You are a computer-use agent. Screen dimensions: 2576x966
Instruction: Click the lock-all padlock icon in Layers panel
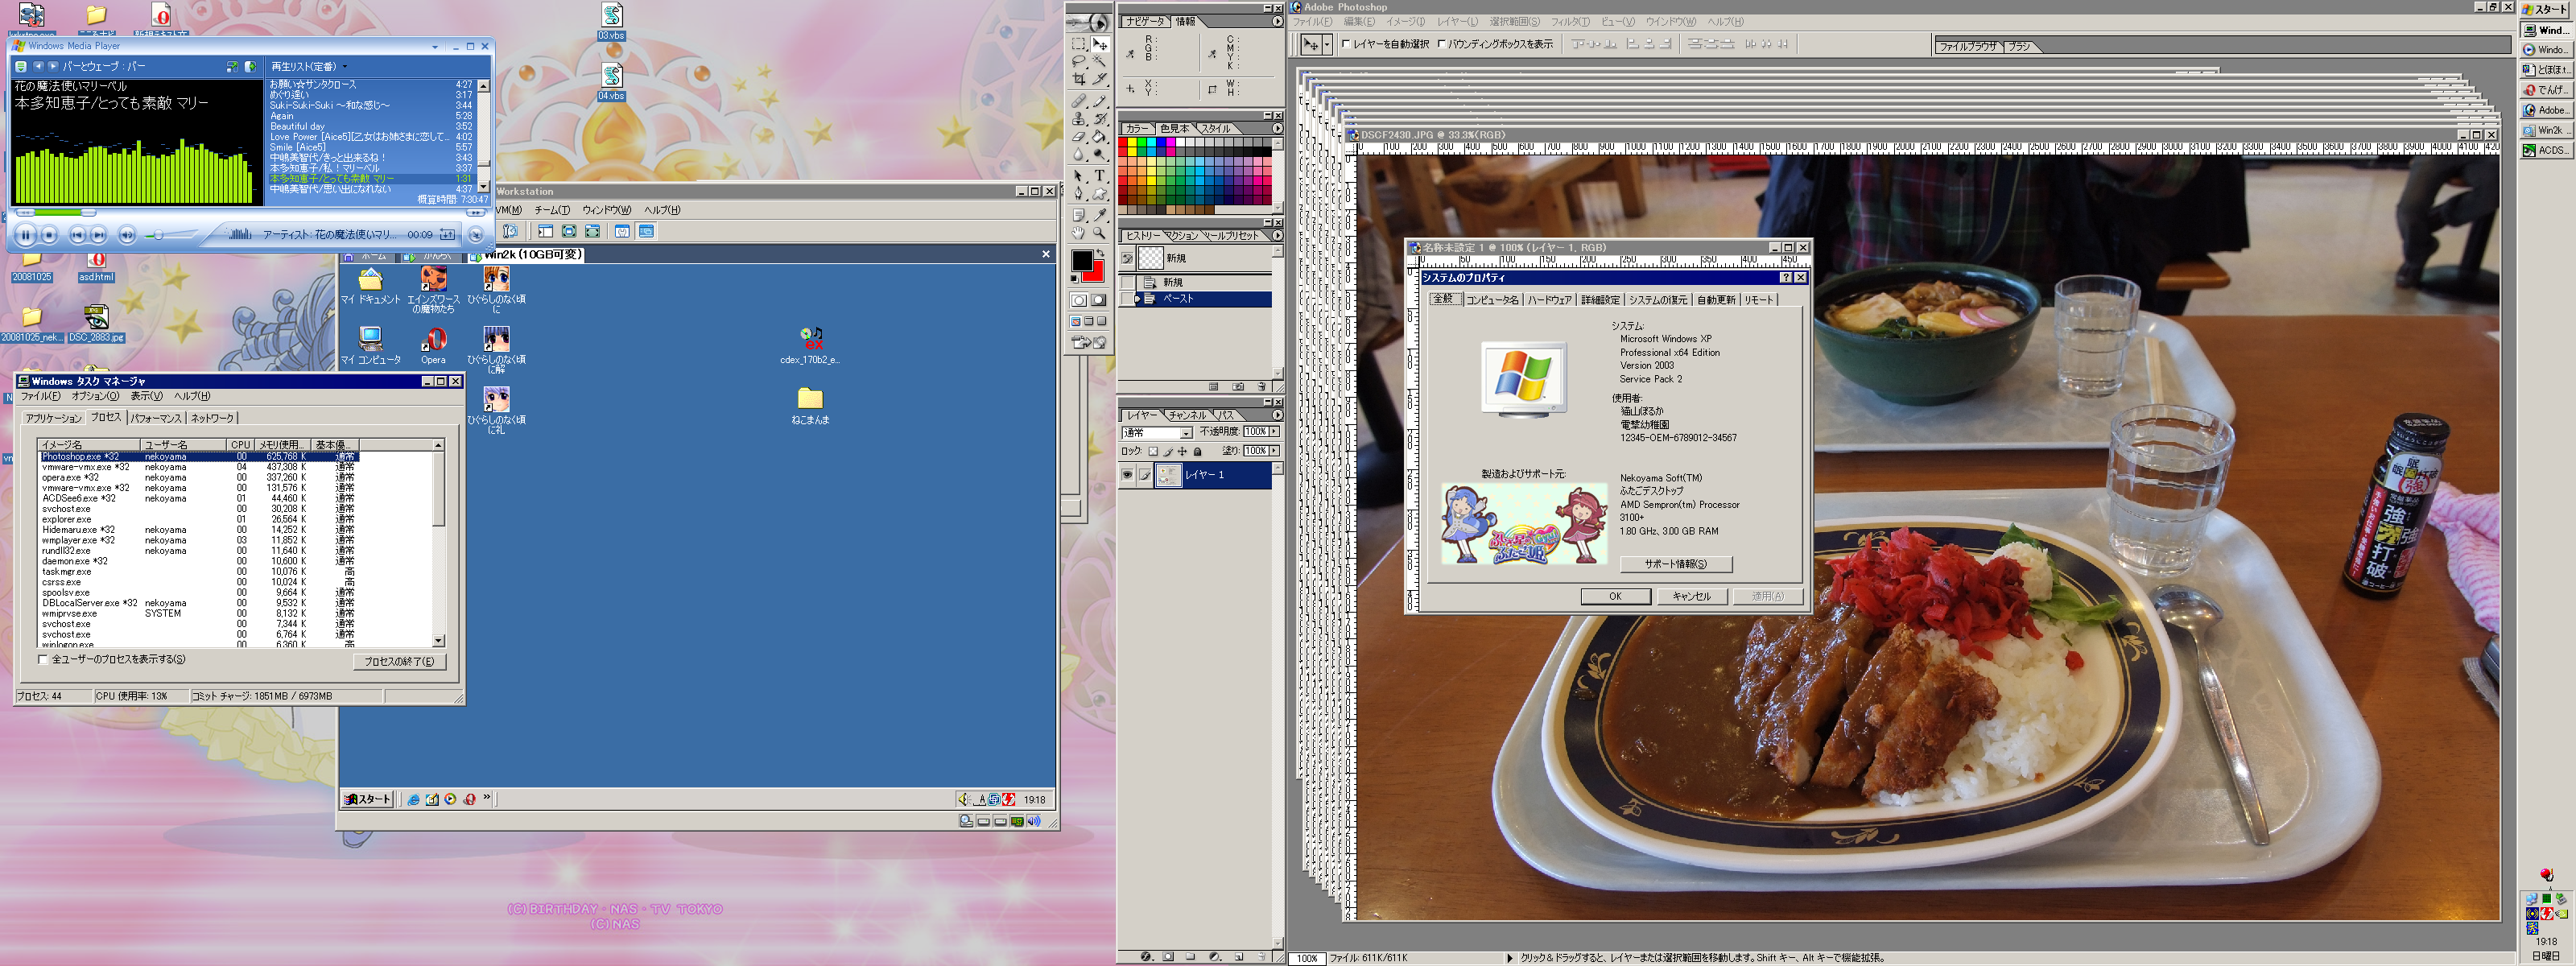coord(1197,452)
